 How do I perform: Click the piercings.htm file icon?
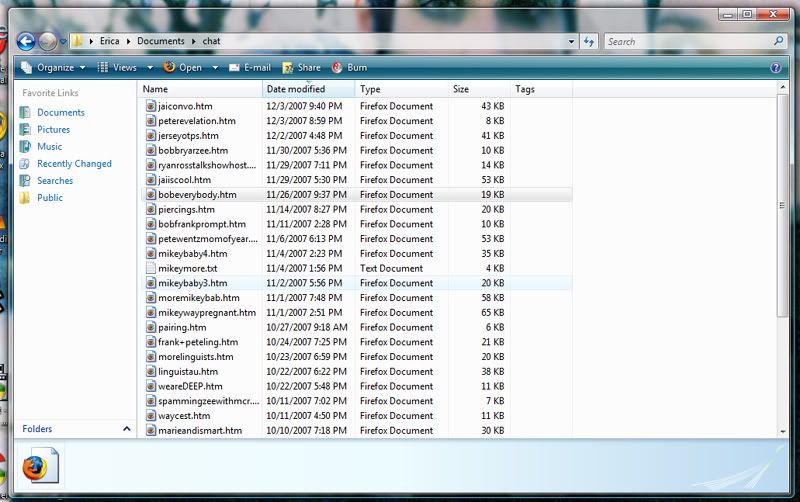pyautogui.click(x=151, y=209)
